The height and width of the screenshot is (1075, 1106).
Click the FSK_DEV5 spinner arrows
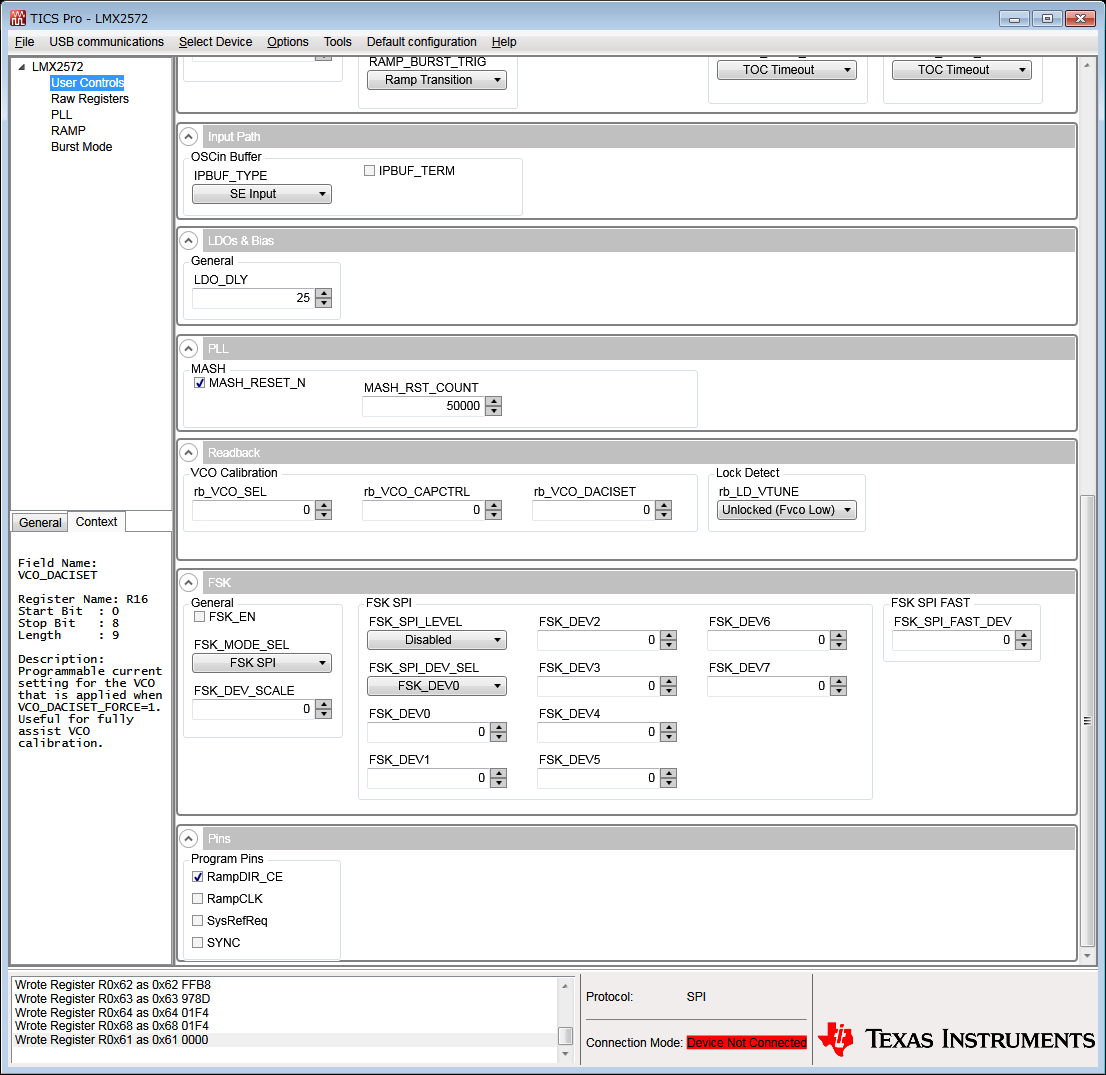pyautogui.click(x=669, y=778)
